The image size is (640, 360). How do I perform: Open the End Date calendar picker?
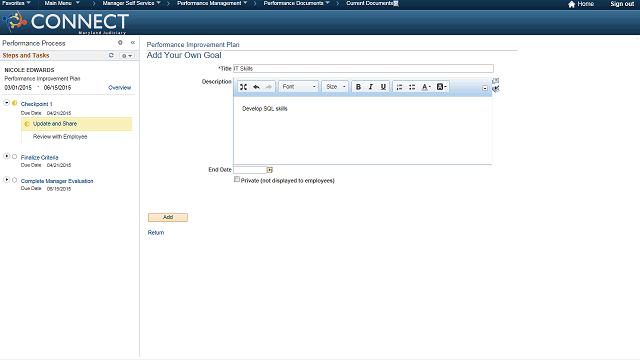(270, 170)
